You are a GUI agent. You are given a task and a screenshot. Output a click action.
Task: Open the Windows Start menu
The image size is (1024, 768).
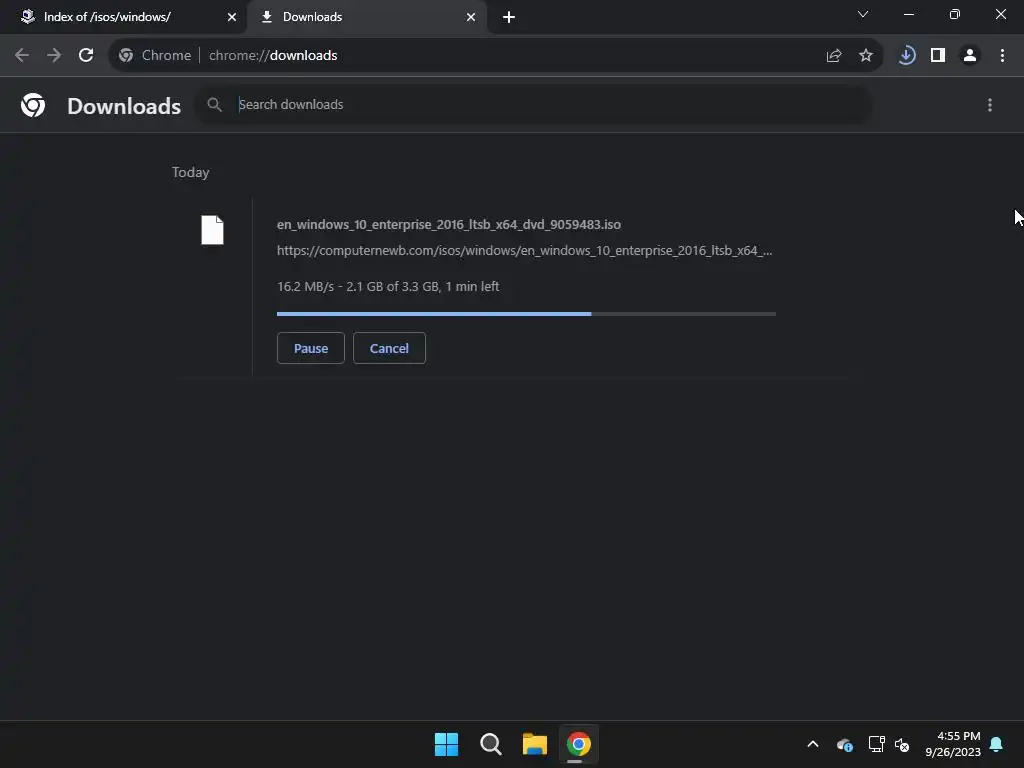click(447, 744)
